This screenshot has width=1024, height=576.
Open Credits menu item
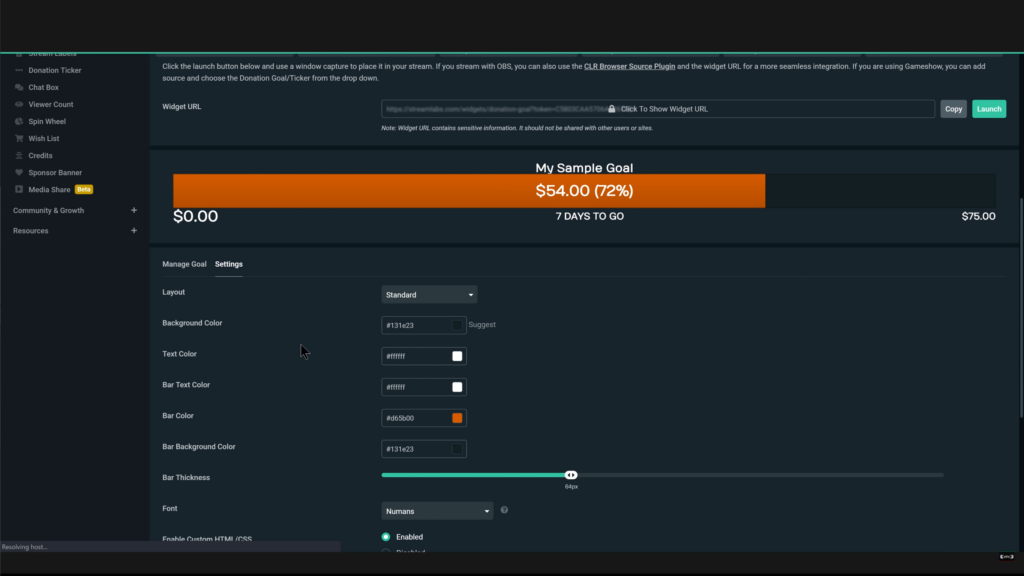(40, 155)
